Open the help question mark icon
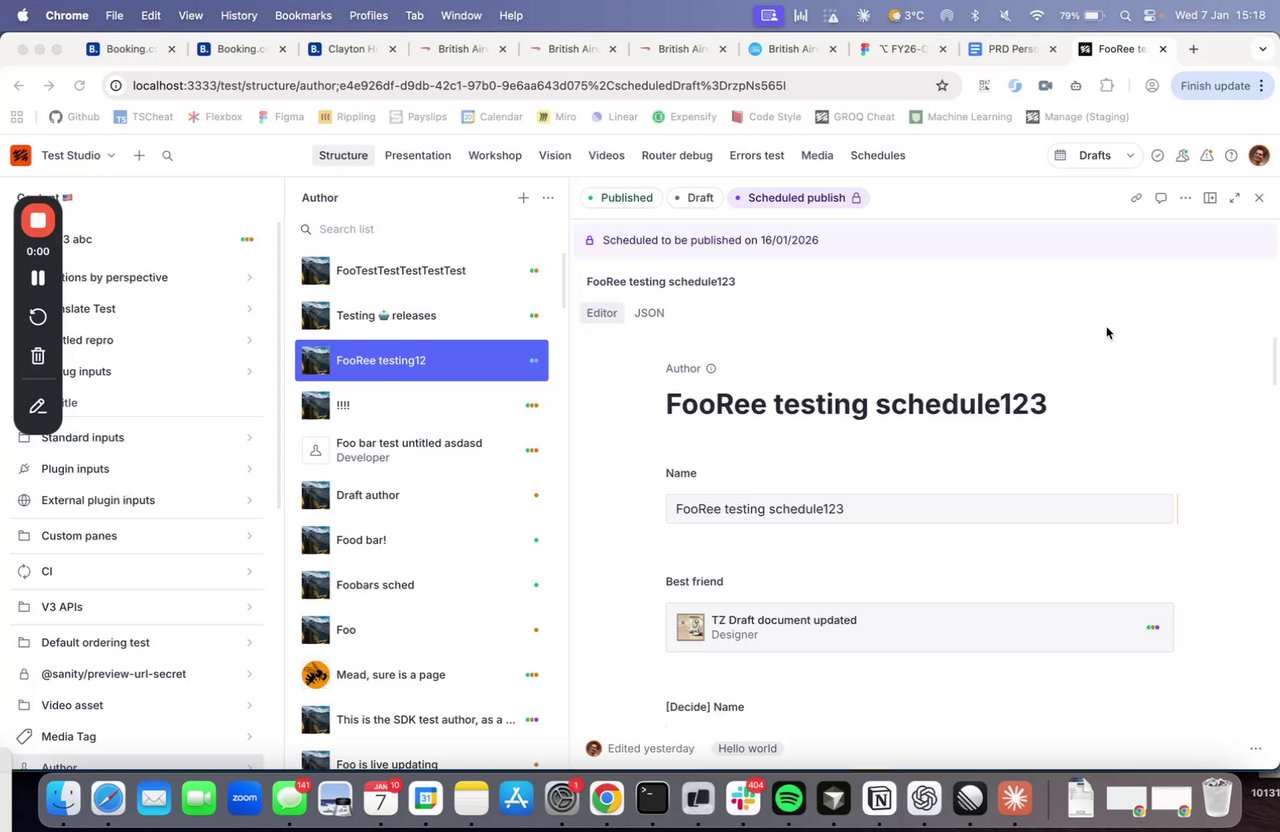 coord(1231,156)
